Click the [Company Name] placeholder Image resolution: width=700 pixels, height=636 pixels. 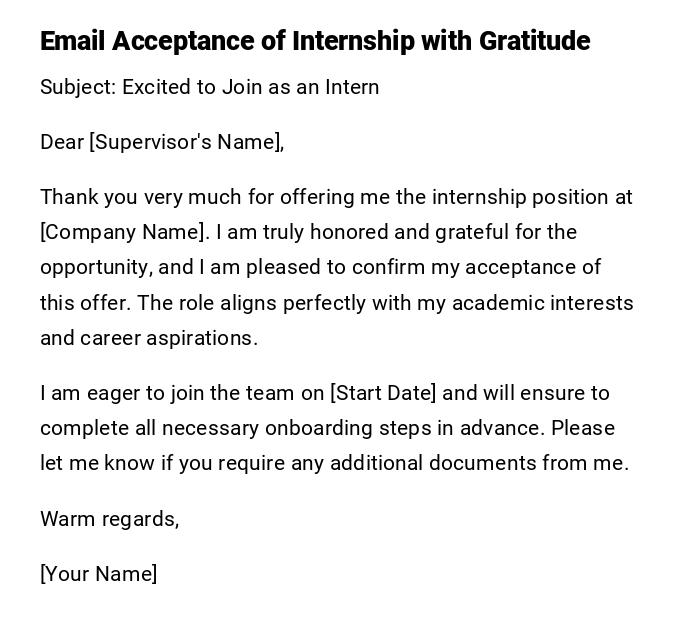point(124,232)
